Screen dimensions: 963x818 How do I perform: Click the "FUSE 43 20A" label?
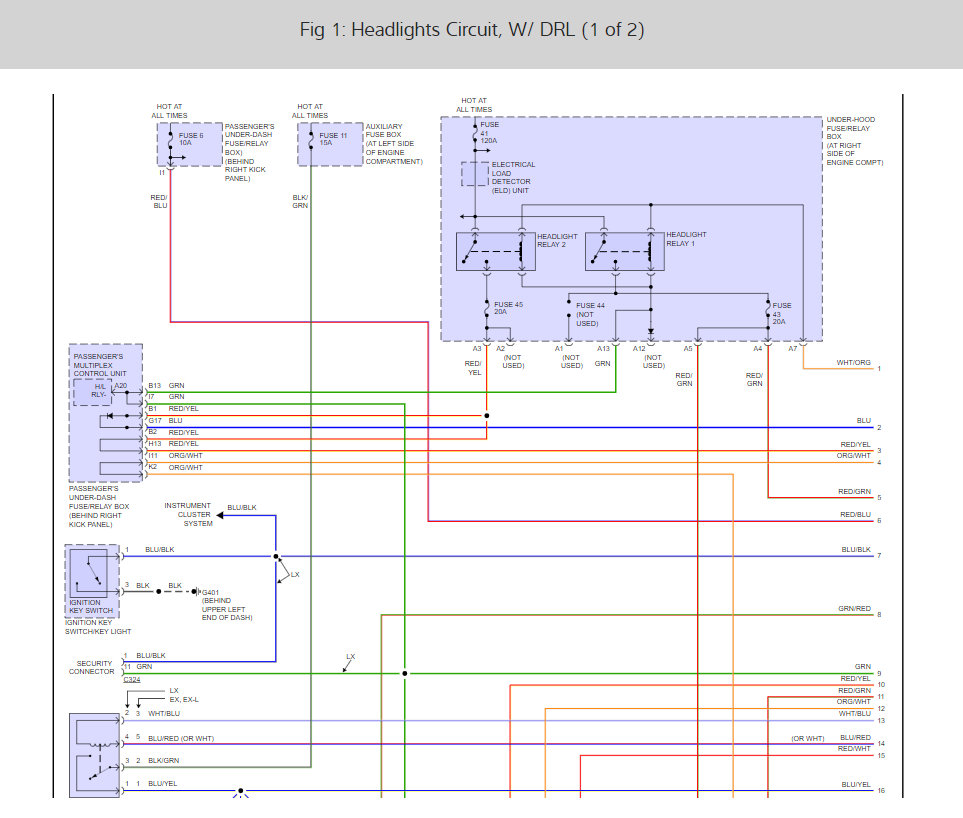pos(782,313)
